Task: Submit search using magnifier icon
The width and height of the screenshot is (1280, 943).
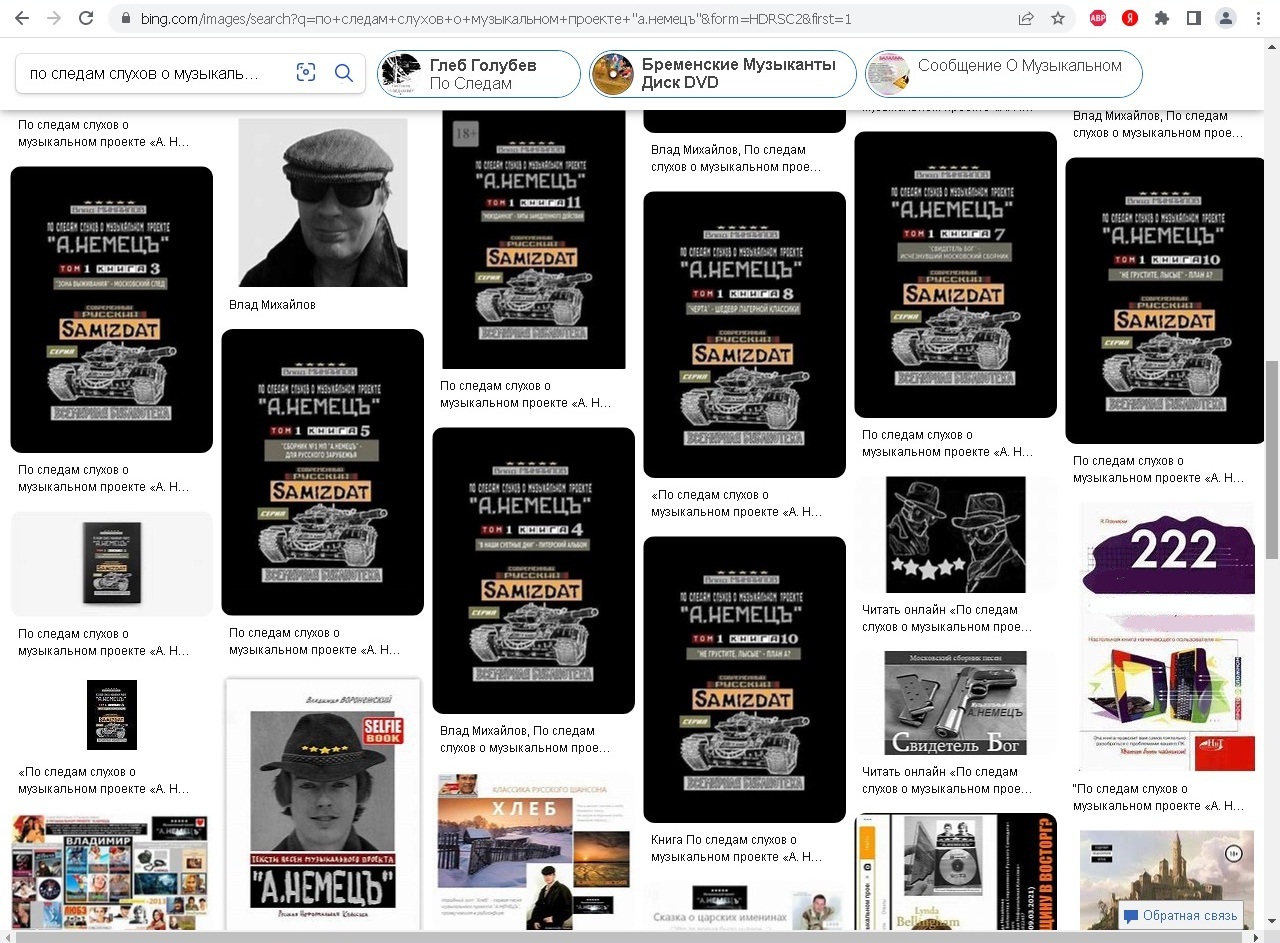Action: [x=343, y=73]
